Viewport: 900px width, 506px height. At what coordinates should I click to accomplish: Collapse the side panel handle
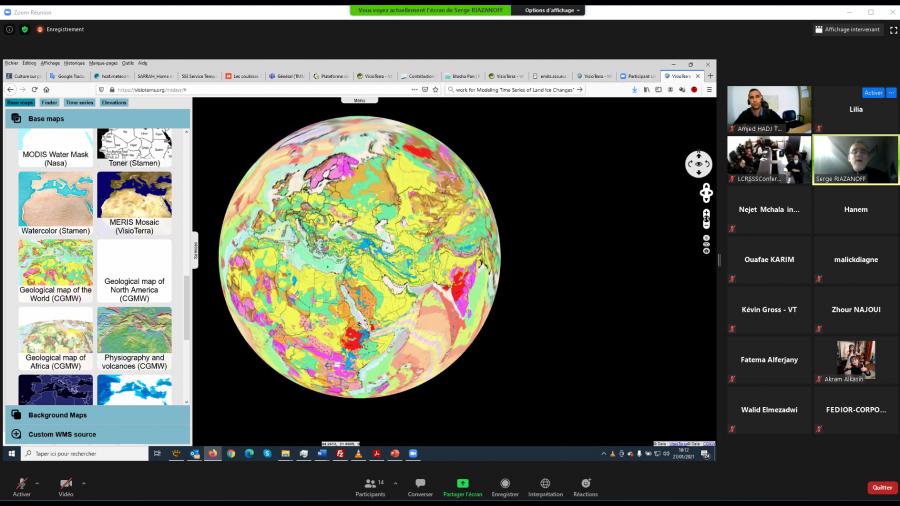[195, 250]
